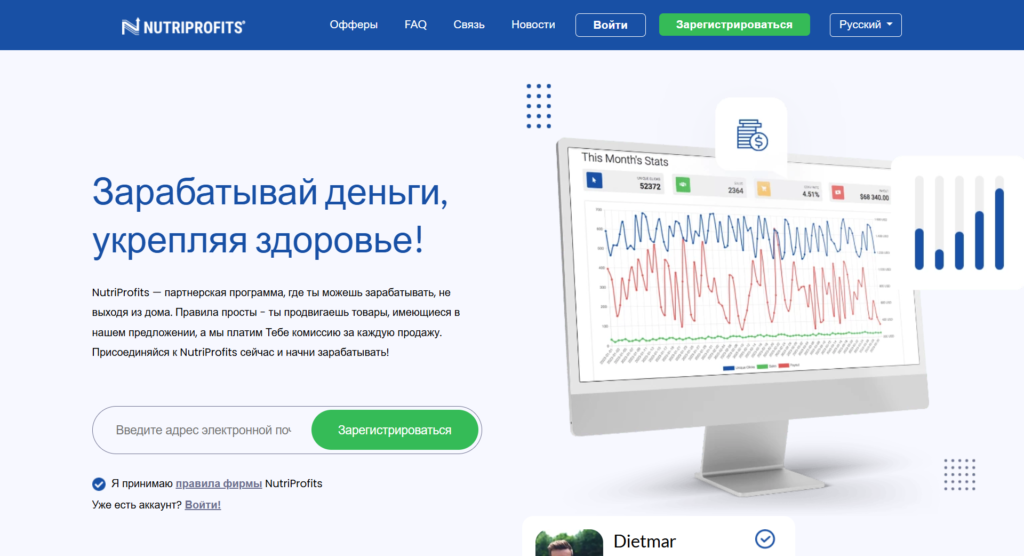Open the правила фирмы link
This screenshot has width=1024, height=556.
[219, 483]
